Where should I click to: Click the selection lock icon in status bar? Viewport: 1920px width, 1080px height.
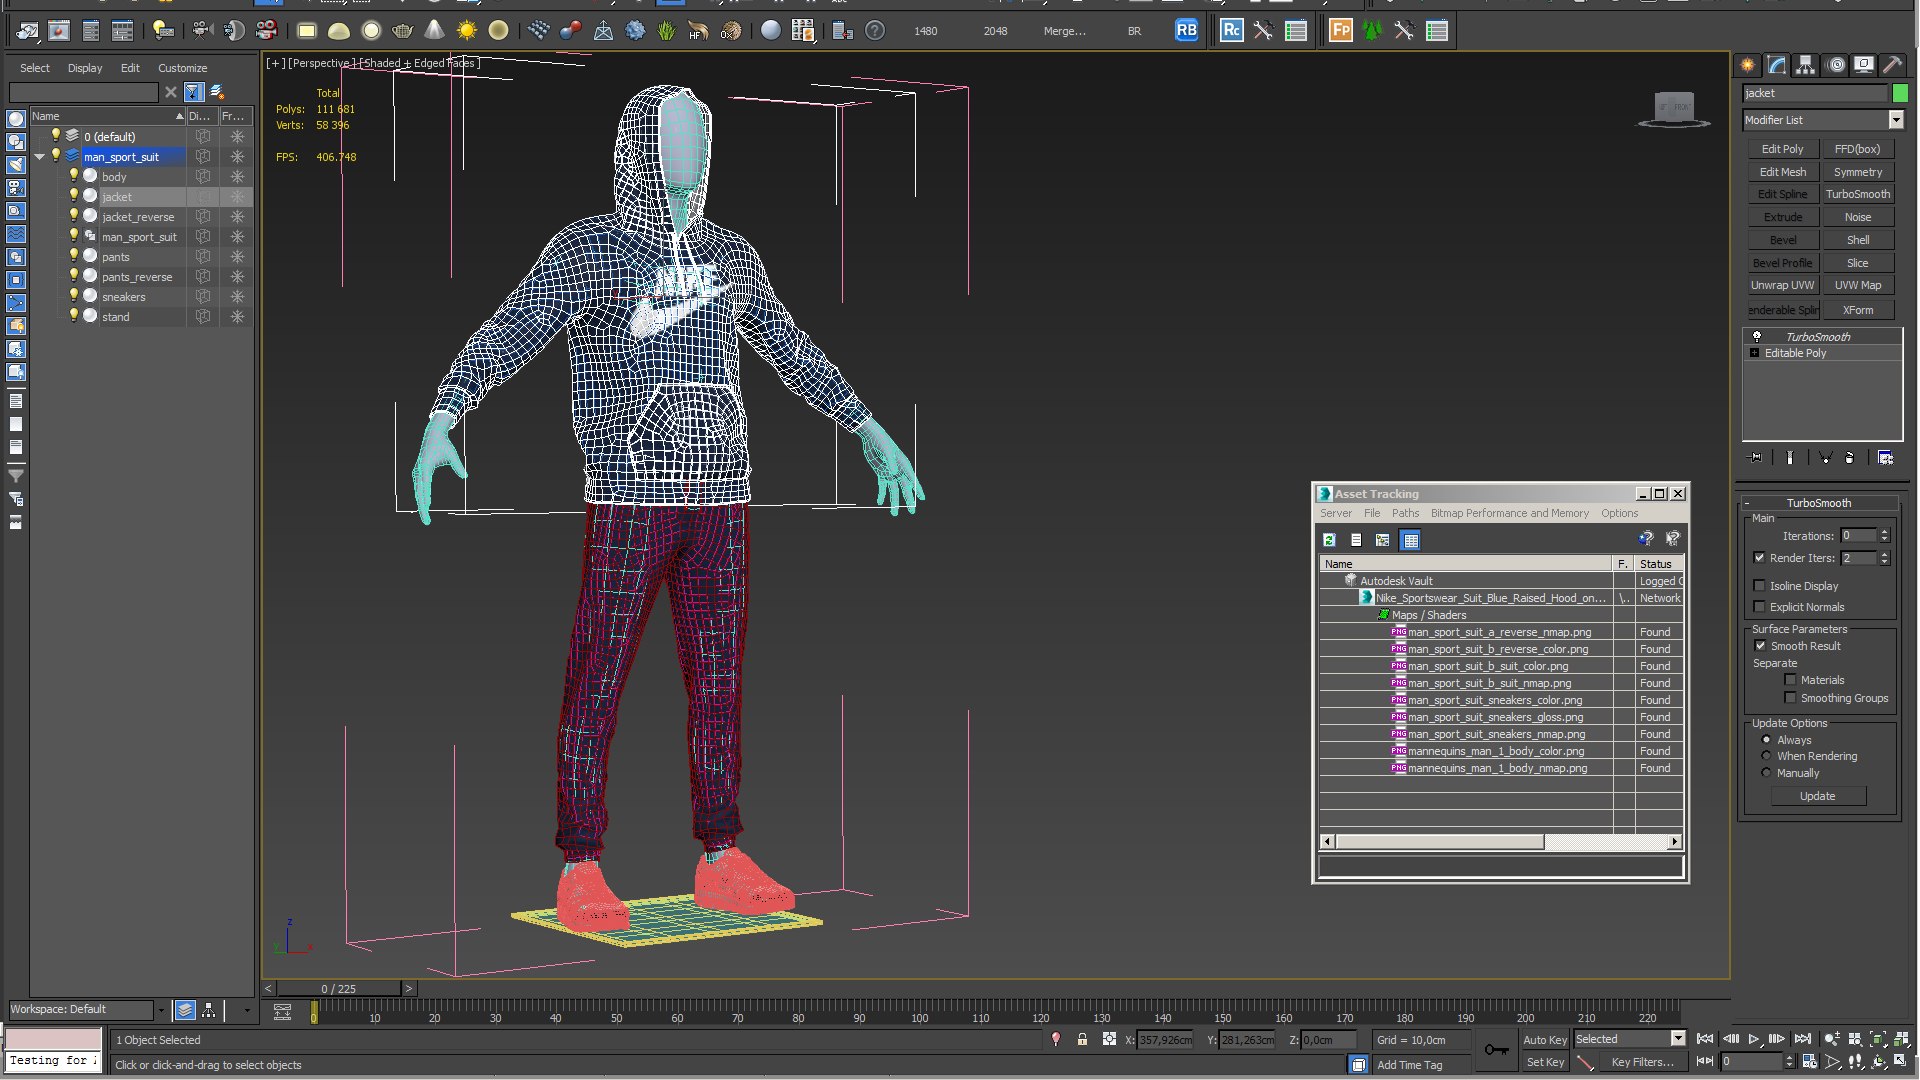[1082, 1040]
